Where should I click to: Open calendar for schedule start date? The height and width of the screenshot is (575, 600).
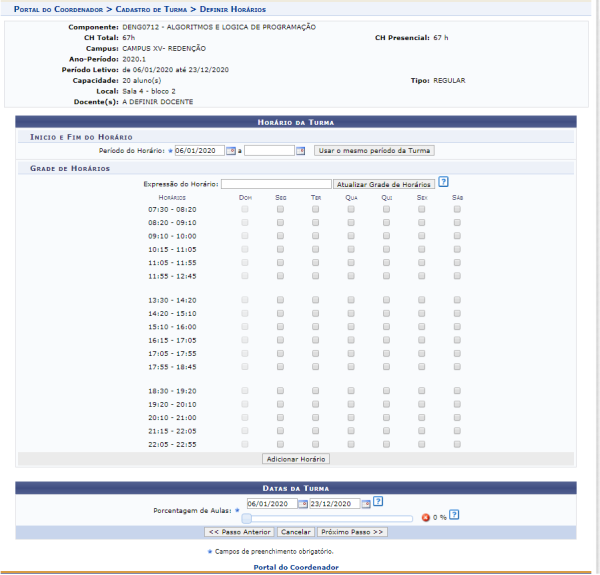231,151
